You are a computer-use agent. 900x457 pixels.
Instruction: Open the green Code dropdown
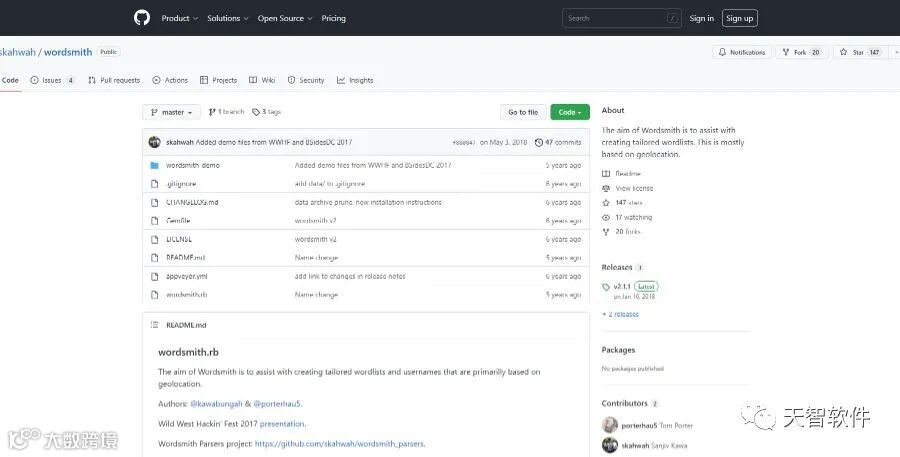pyautogui.click(x=570, y=113)
